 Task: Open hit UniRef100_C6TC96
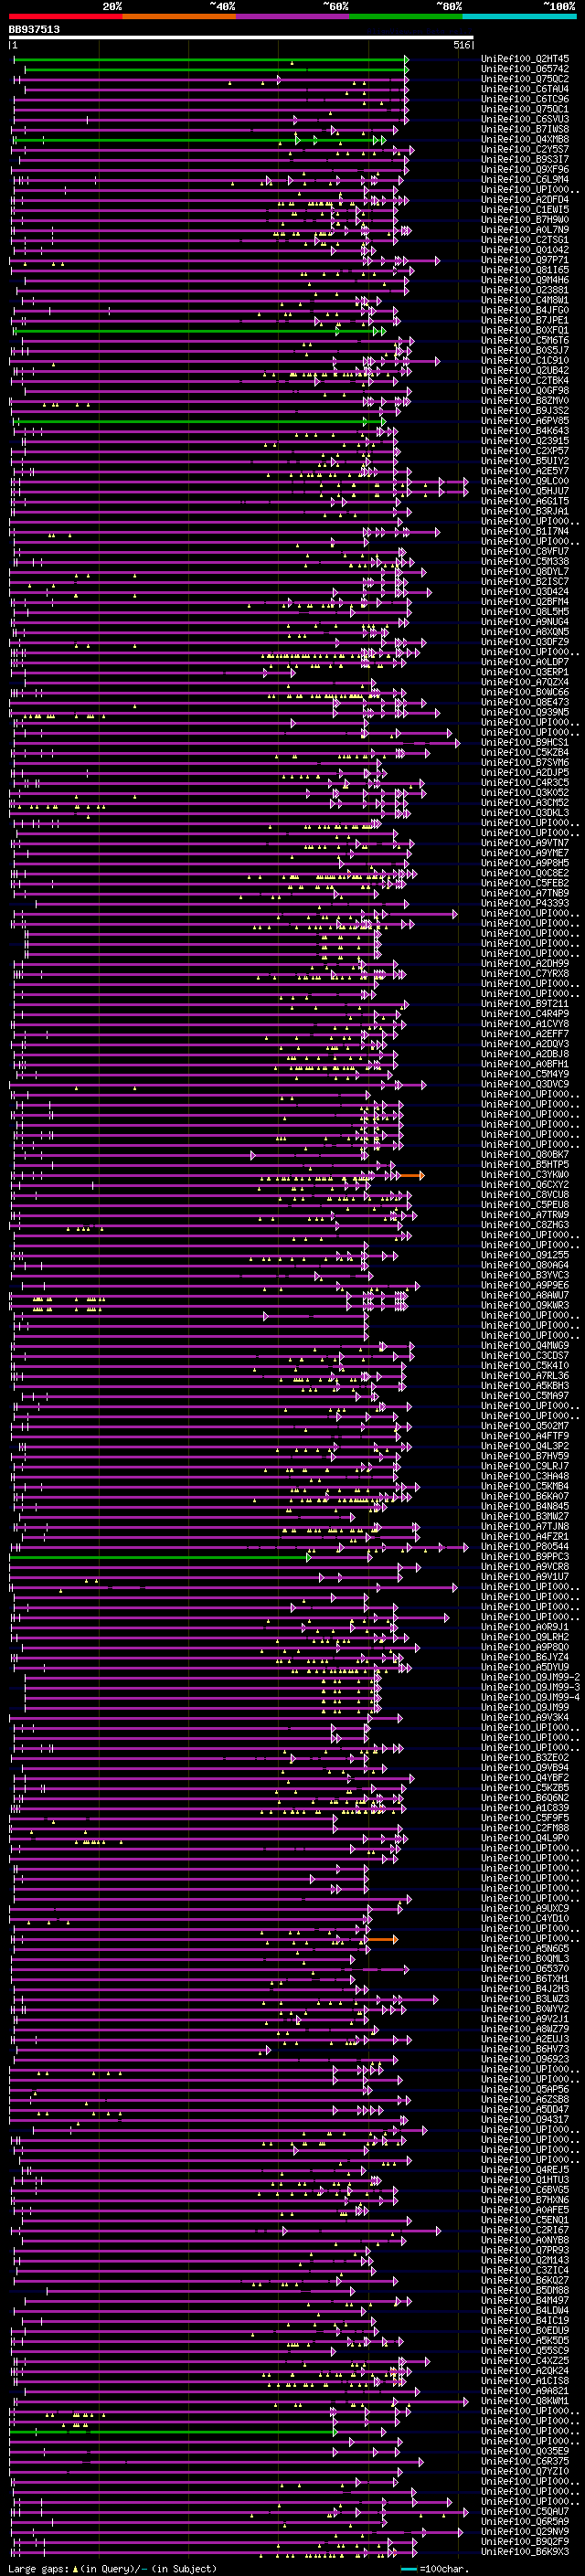pyautogui.click(x=525, y=99)
